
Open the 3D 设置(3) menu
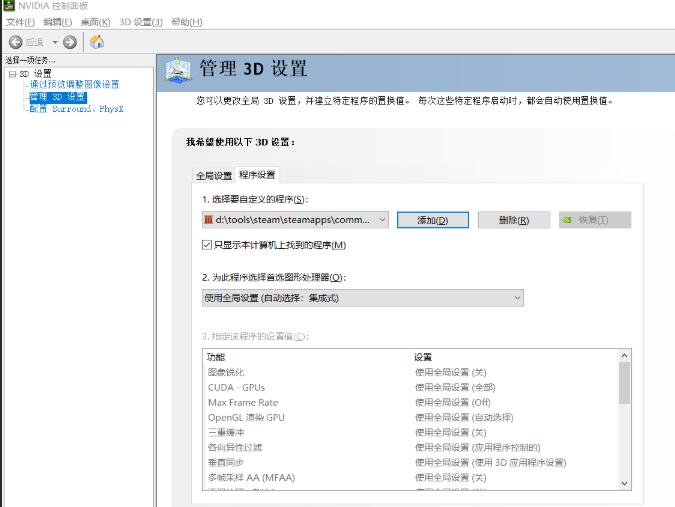coord(141,22)
